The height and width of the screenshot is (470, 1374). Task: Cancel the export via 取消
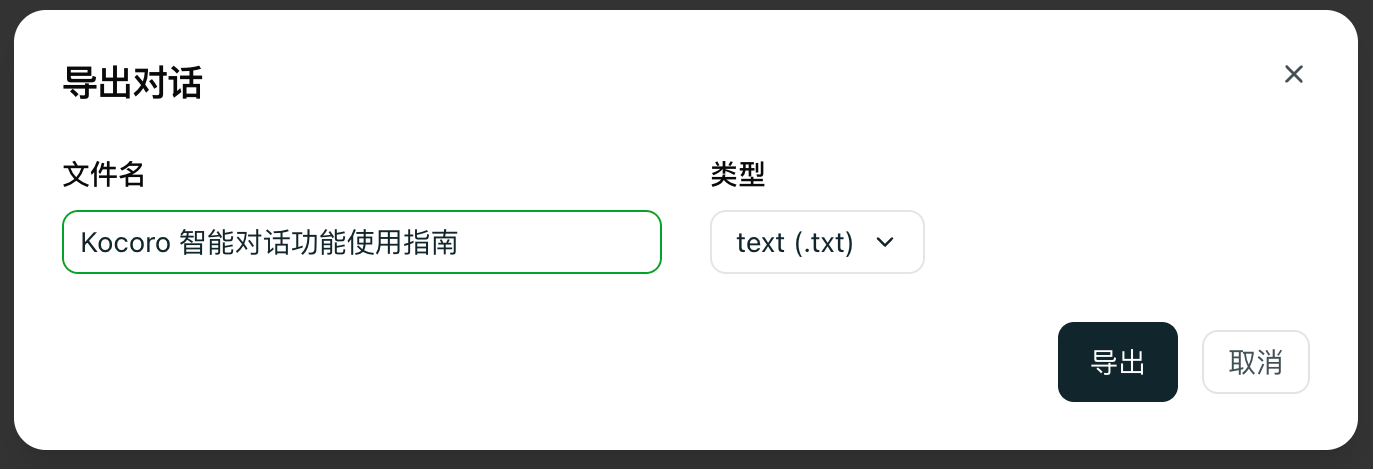(x=1255, y=362)
